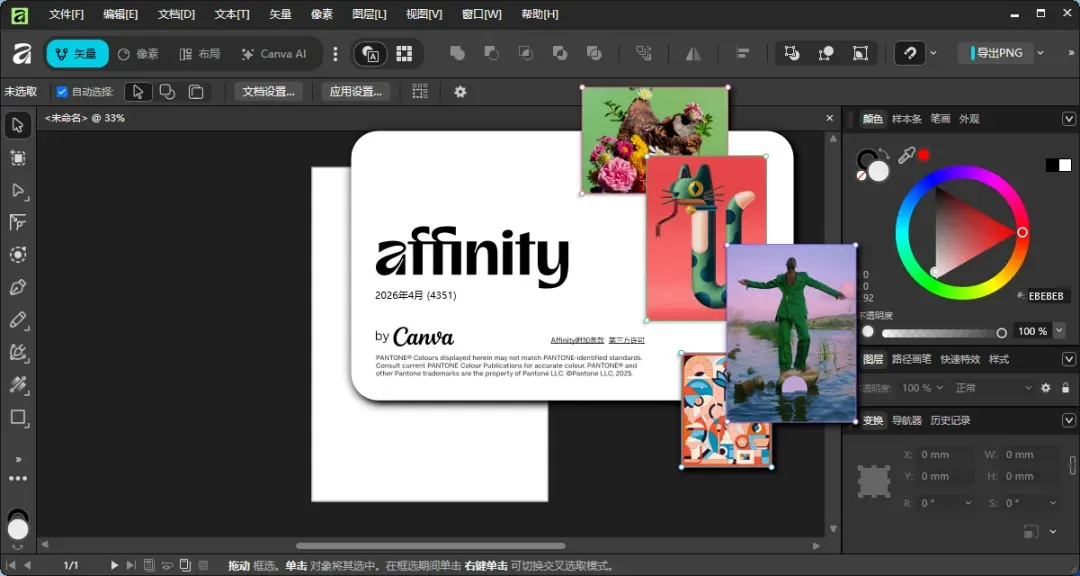Pick the eyedropper color picker in the Color panel
The width and height of the screenshot is (1080, 576).
click(x=906, y=155)
